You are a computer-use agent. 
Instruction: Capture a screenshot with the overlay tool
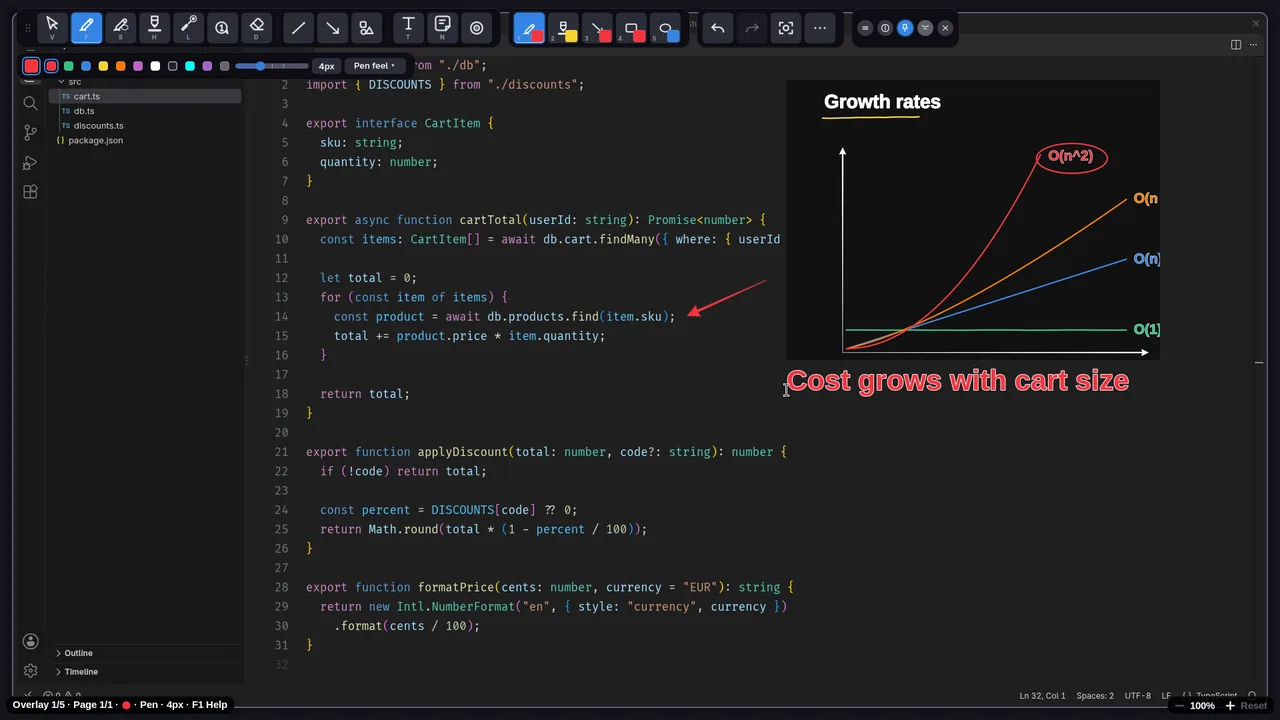(786, 28)
